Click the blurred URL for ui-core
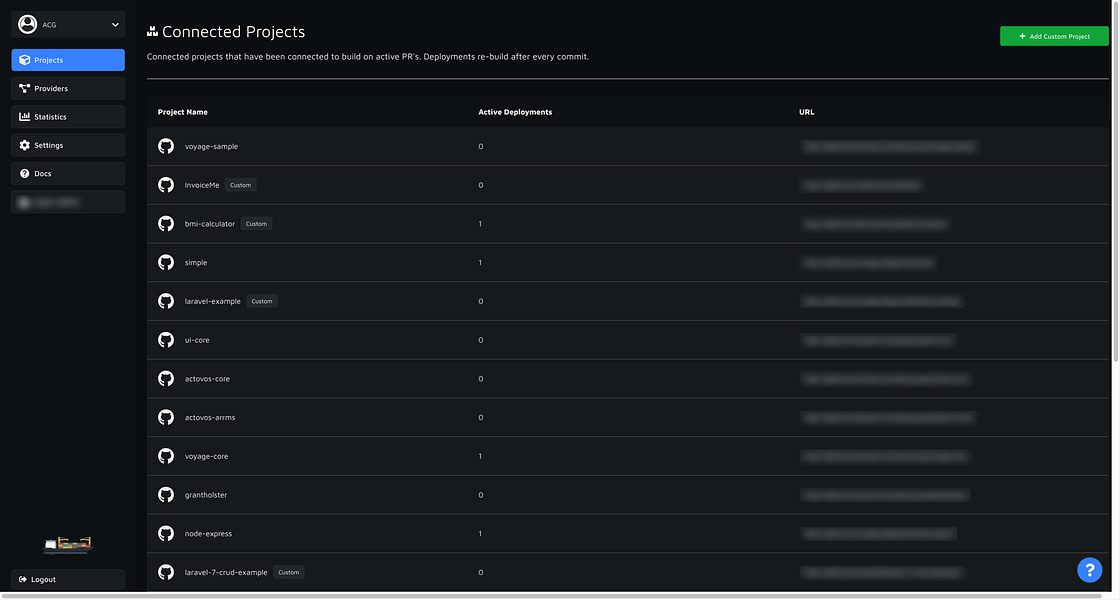This screenshot has height=600, width=1120. pos(878,340)
